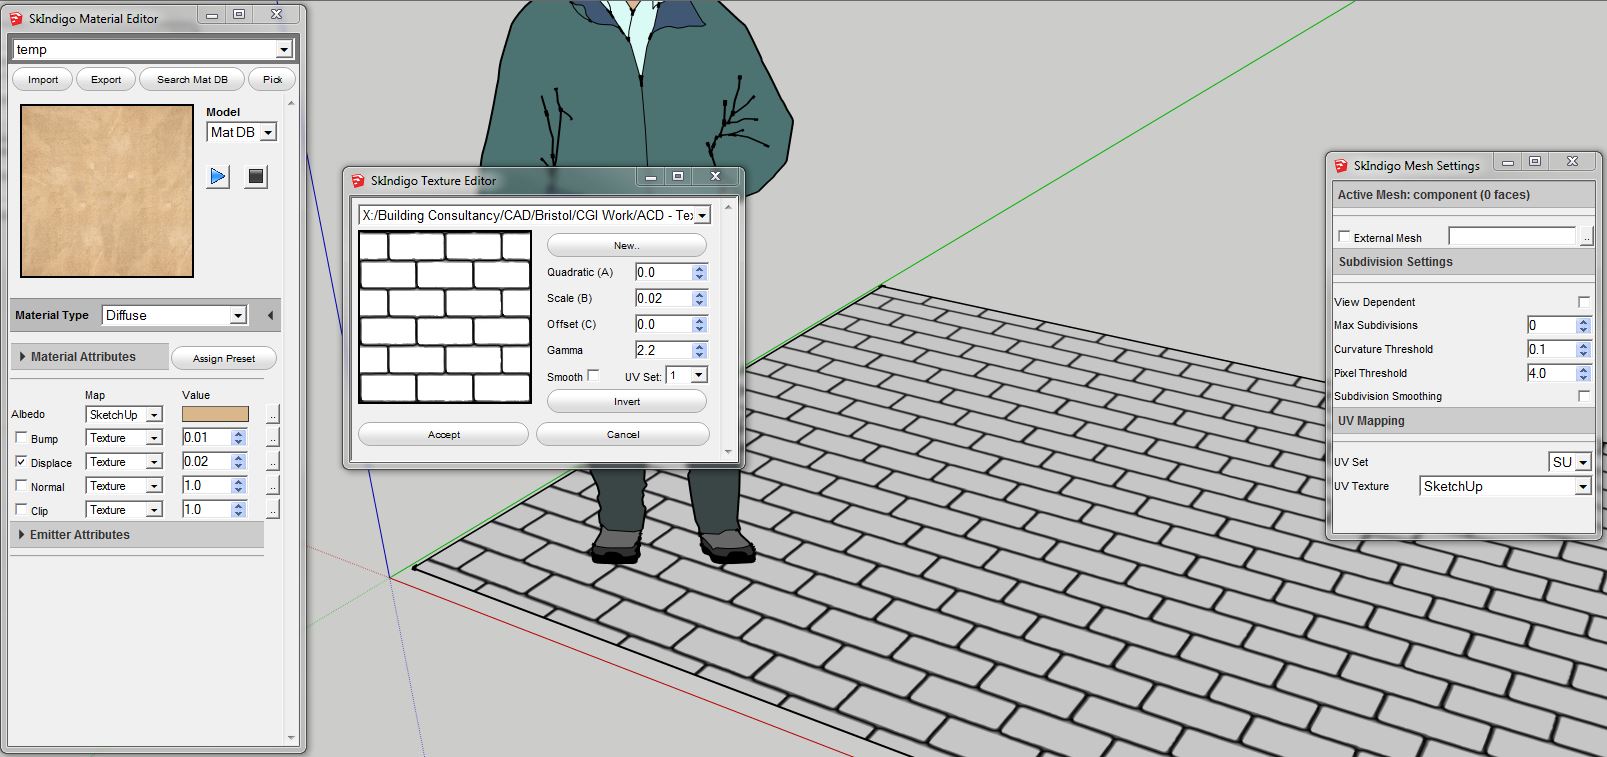Open the Material Type Diffuse dropdown
Screen dimensions: 1607x757
point(175,316)
